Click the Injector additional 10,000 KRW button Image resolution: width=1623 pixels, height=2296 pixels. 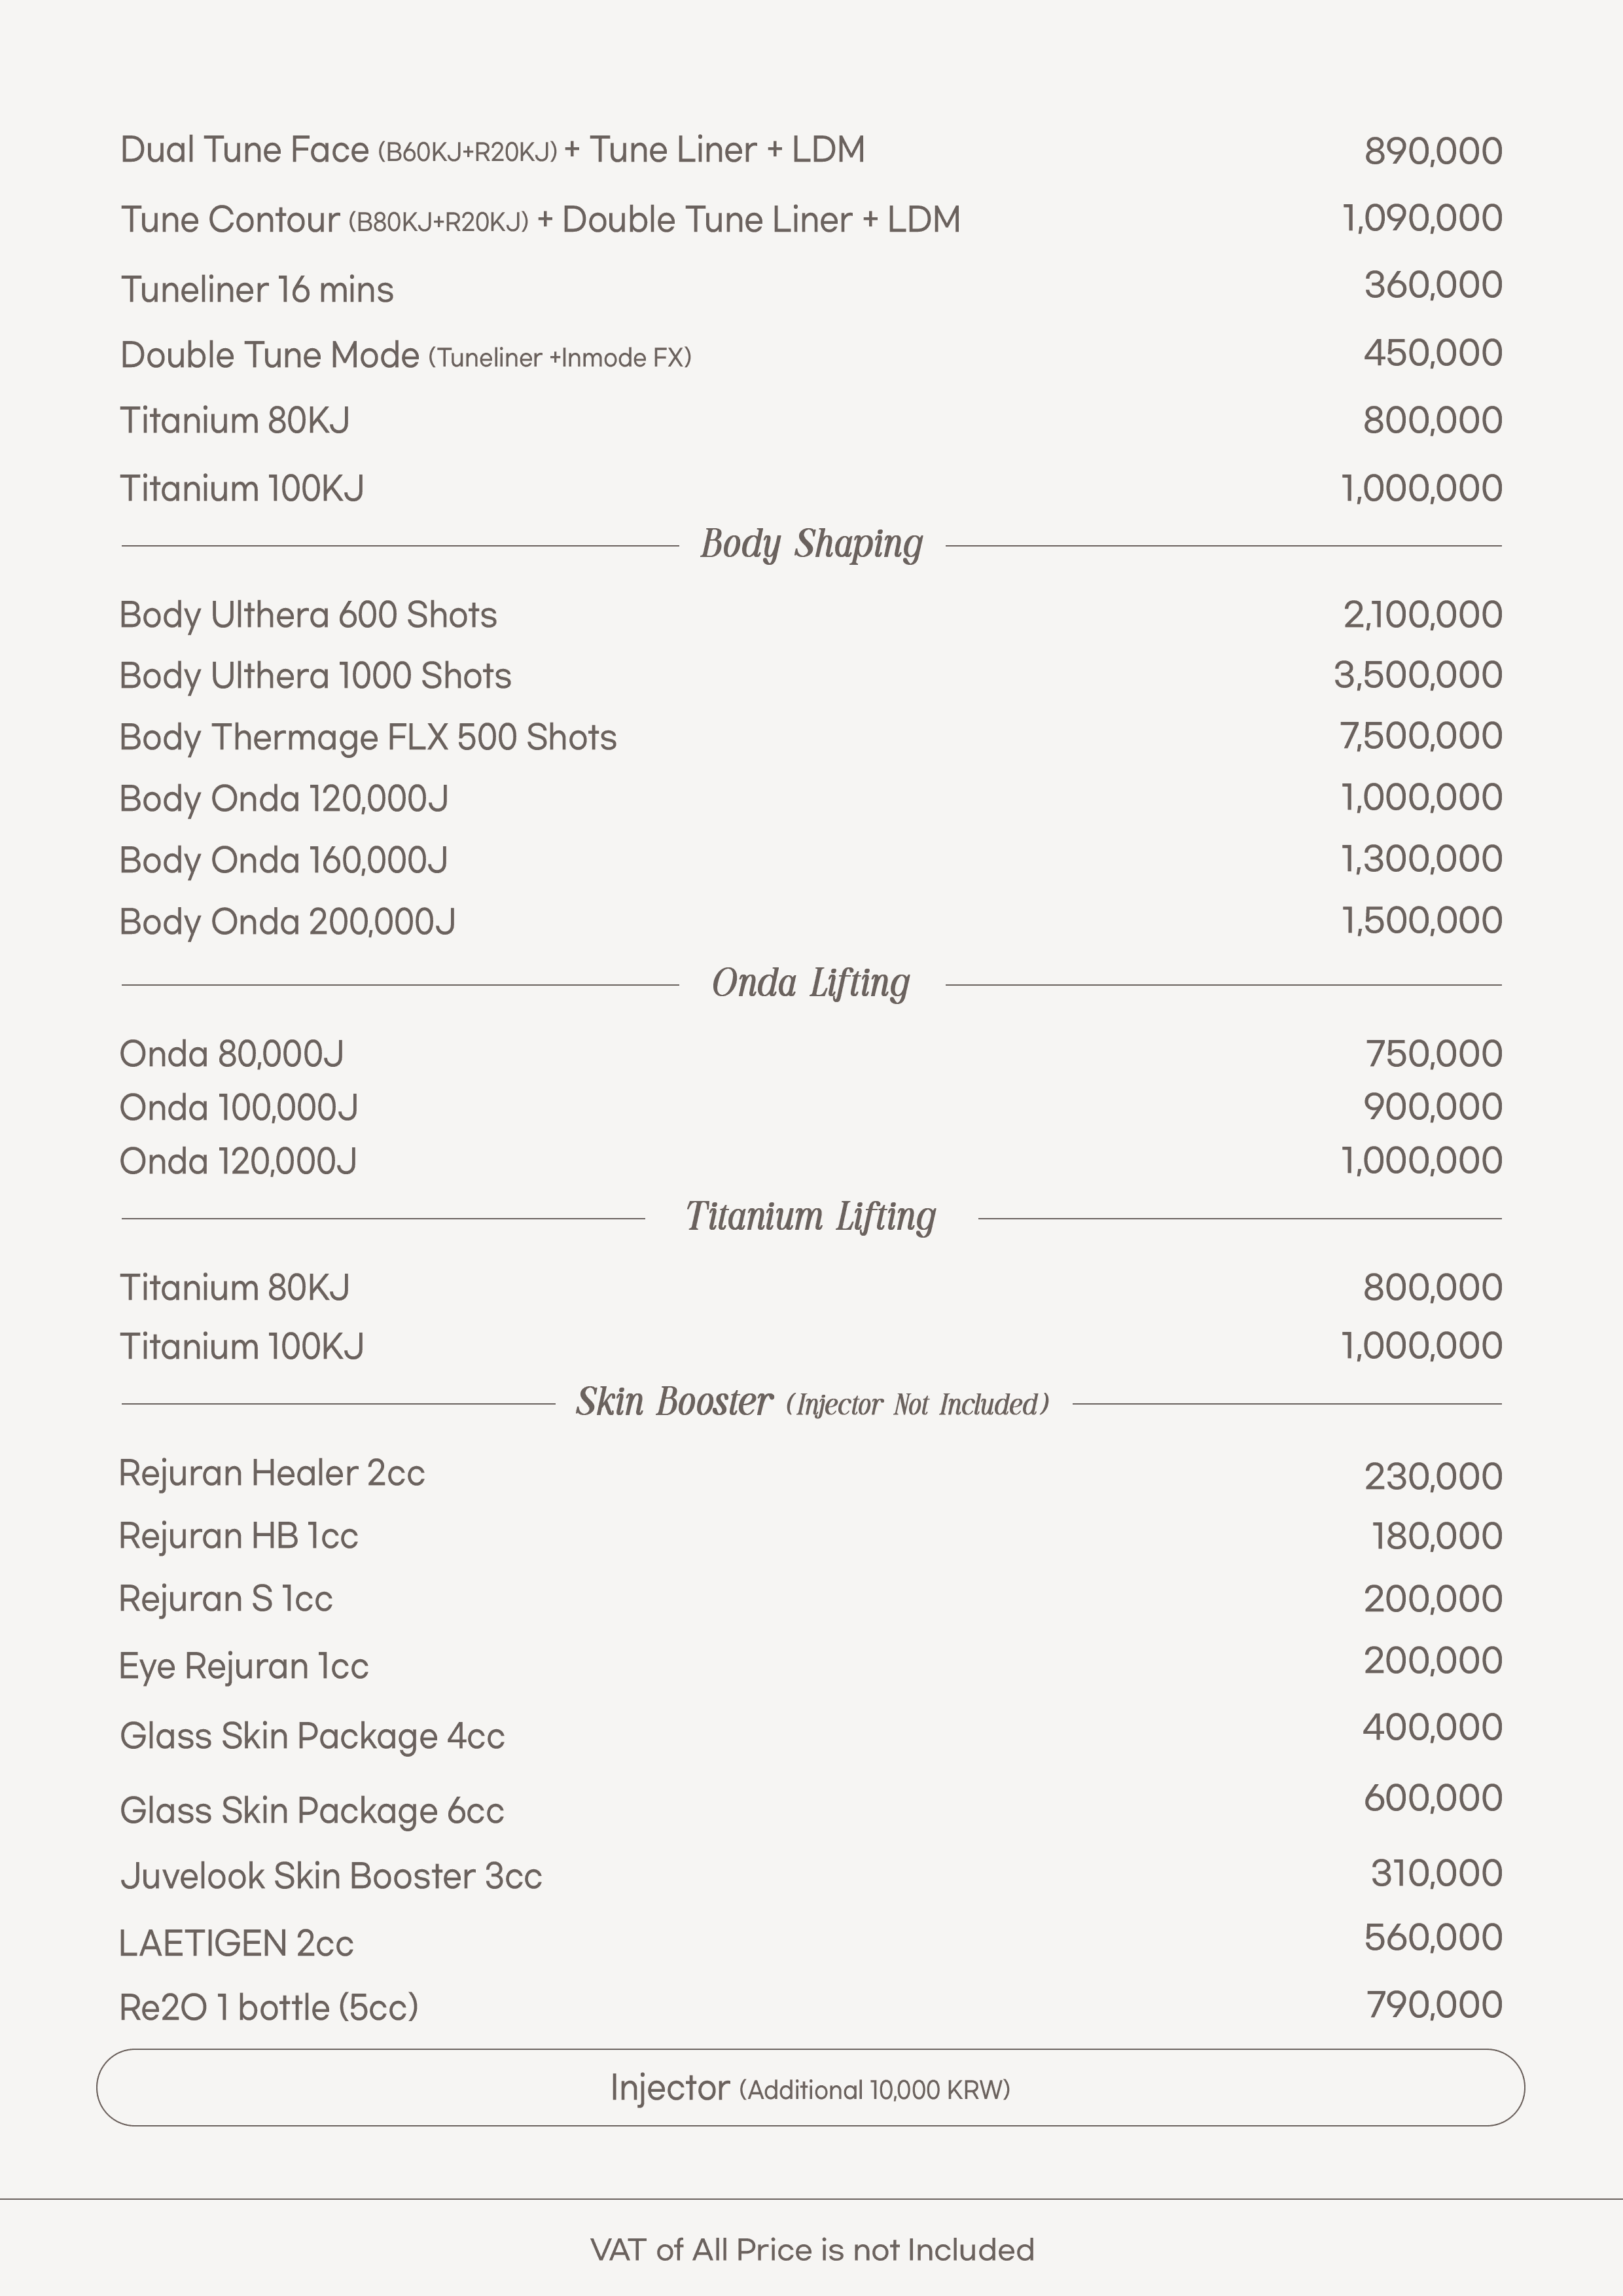(x=810, y=2088)
